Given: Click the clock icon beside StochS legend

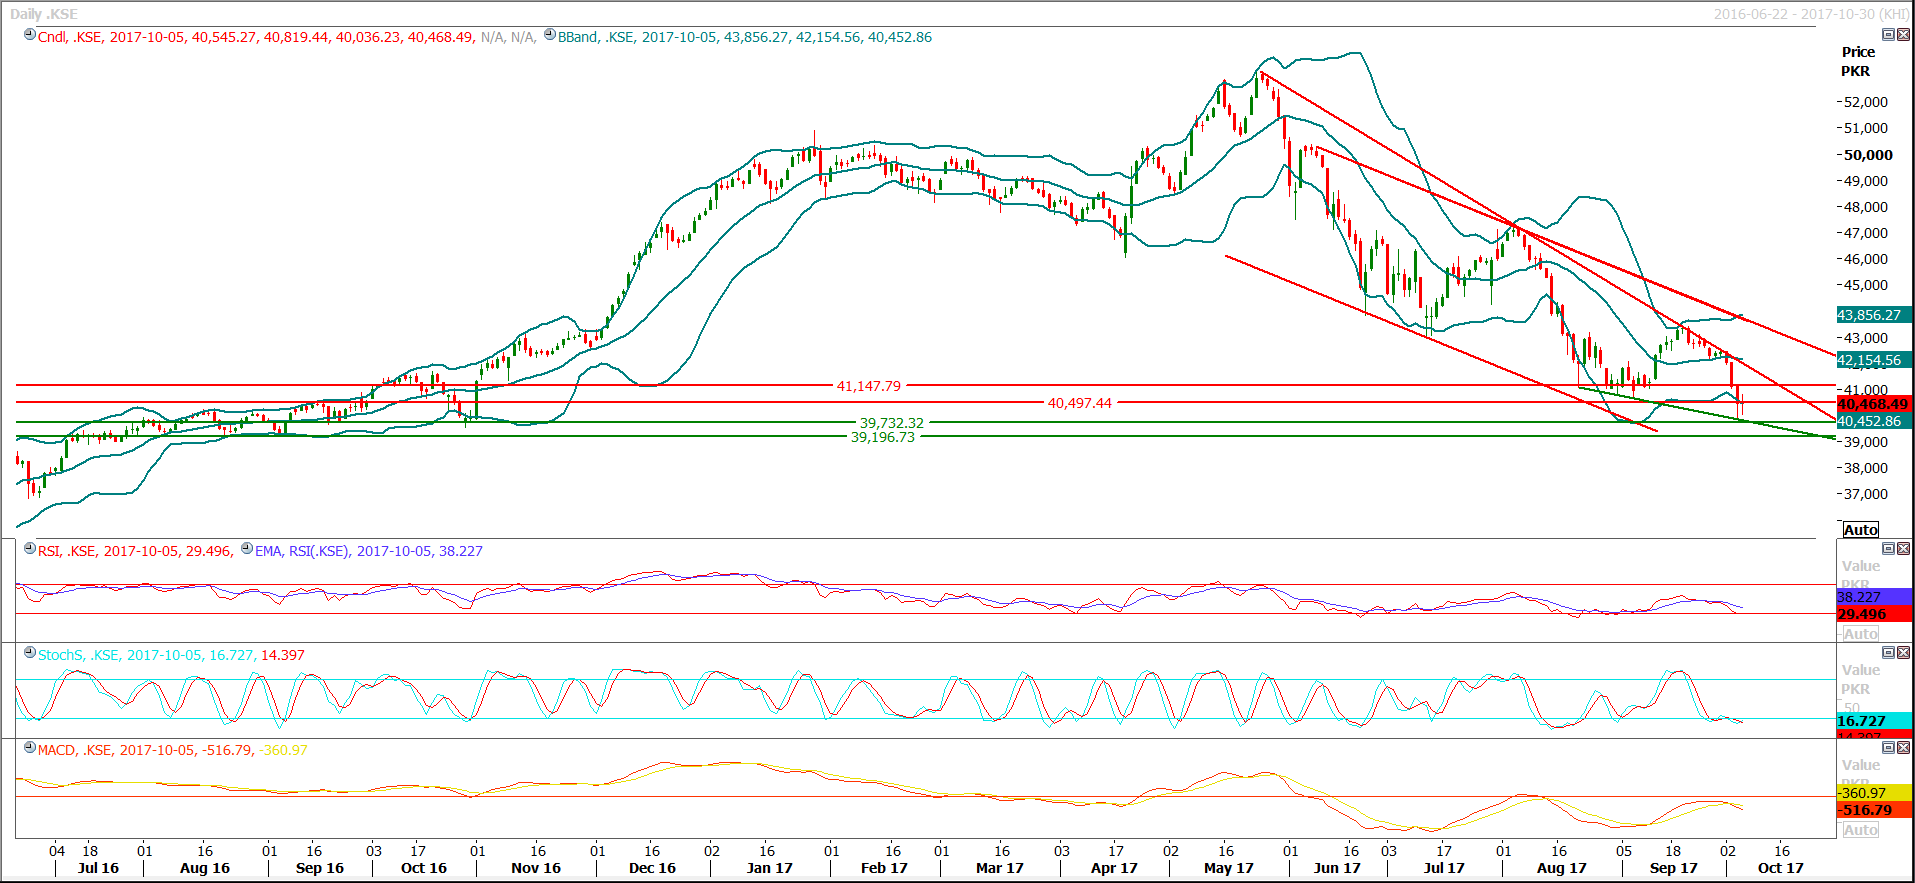Looking at the screenshot, I should pos(30,653).
